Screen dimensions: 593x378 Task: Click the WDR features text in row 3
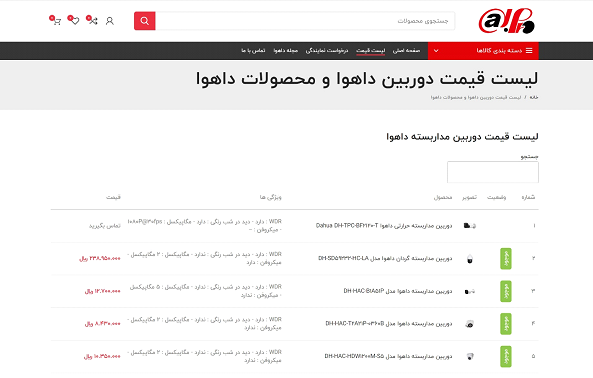point(206,291)
